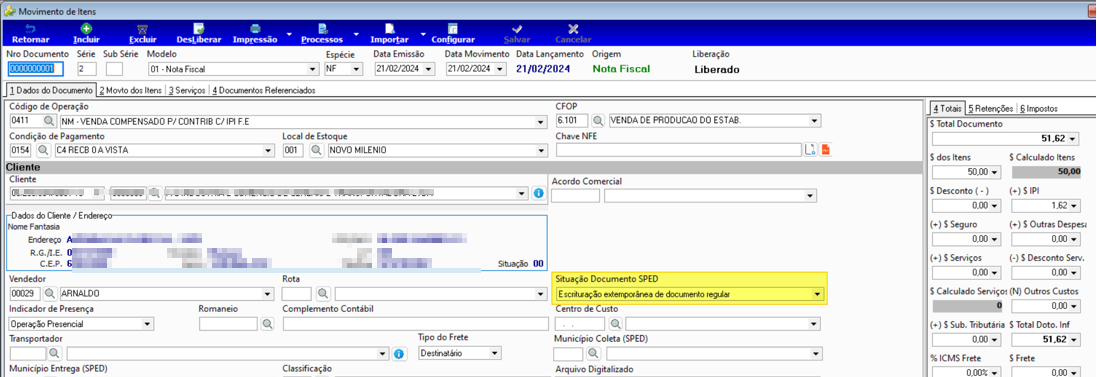
Task: Click the Sub Série input field
Action: pyautogui.click(x=114, y=69)
